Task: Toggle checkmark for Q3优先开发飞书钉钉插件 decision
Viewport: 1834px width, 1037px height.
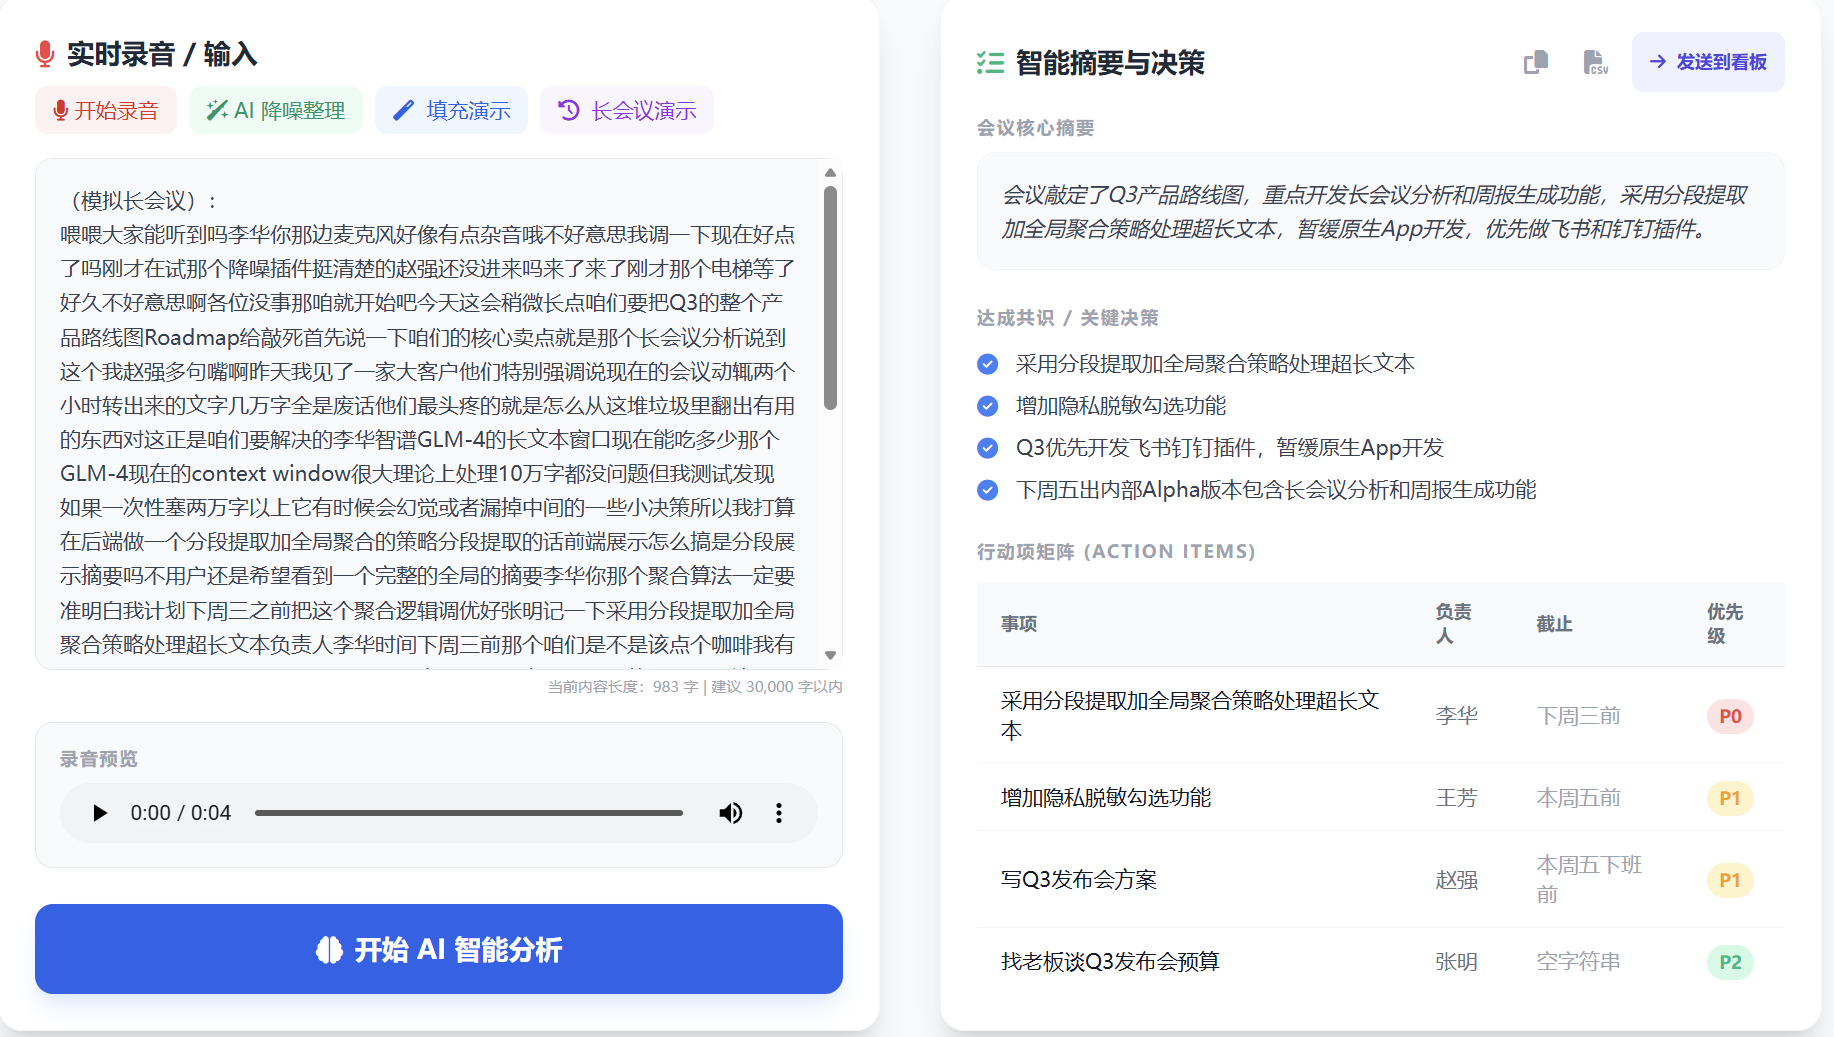Action: (987, 448)
